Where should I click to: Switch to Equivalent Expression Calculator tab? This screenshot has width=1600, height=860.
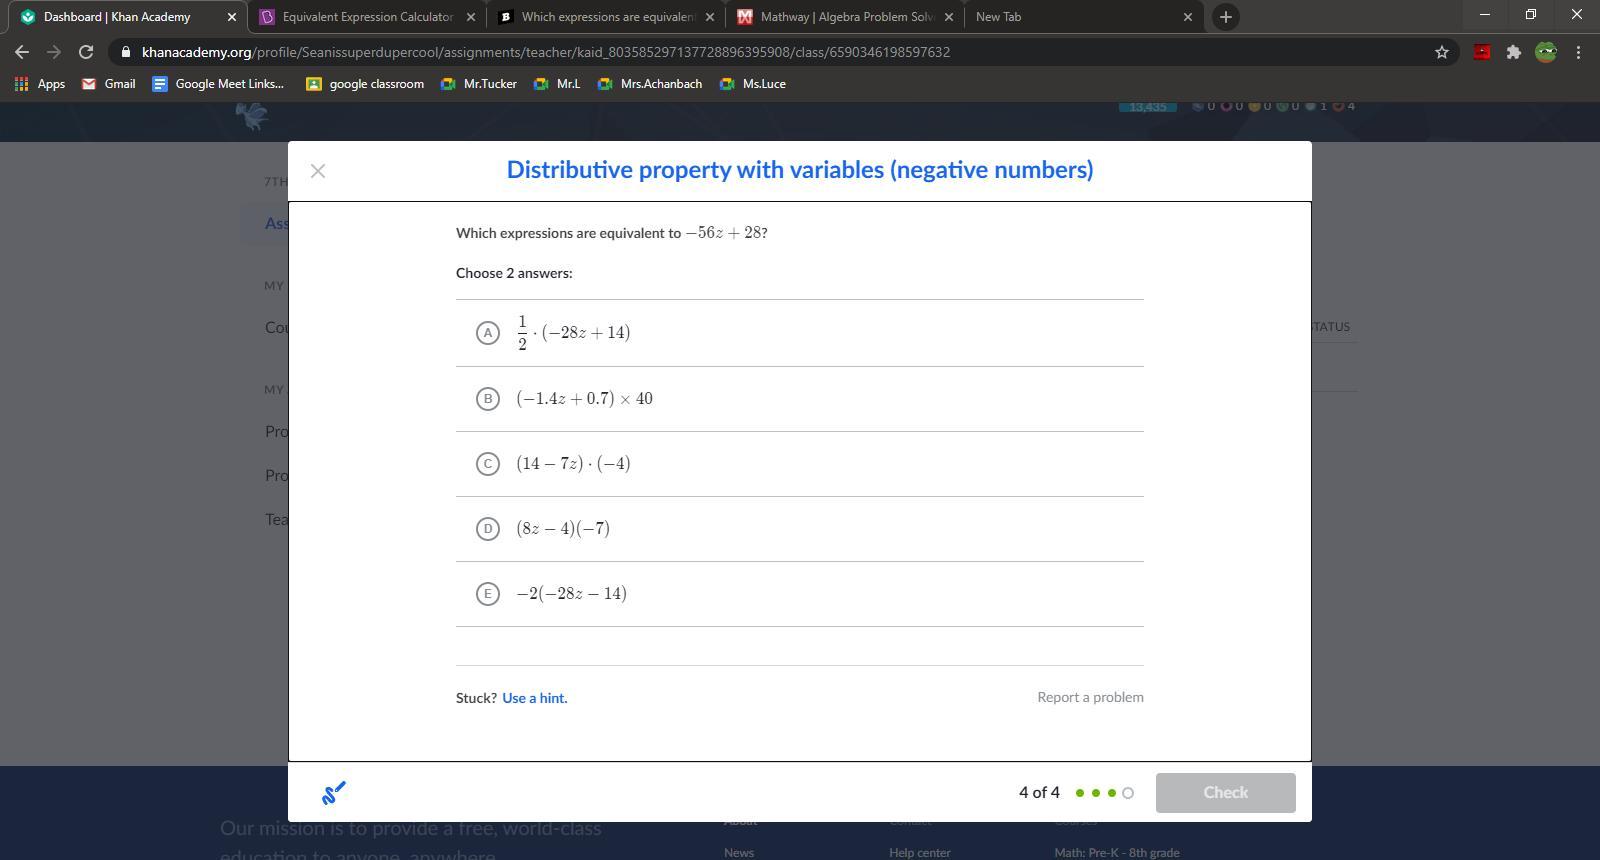pyautogui.click(x=367, y=17)
